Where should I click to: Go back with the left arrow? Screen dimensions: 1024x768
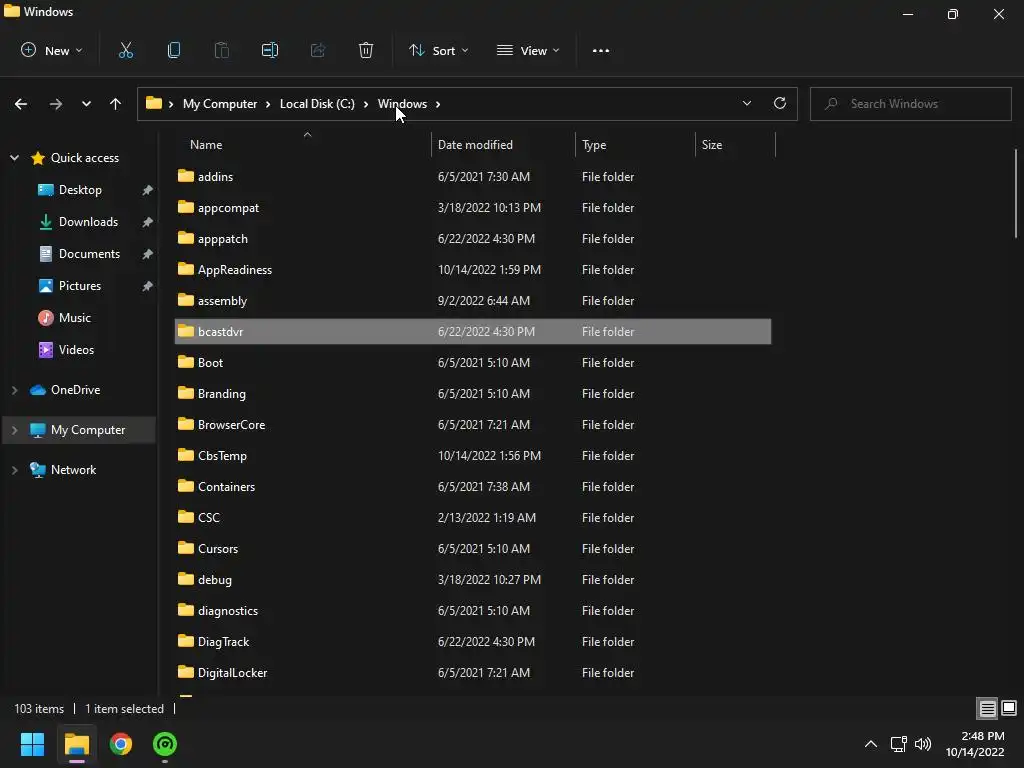(21, 104)
